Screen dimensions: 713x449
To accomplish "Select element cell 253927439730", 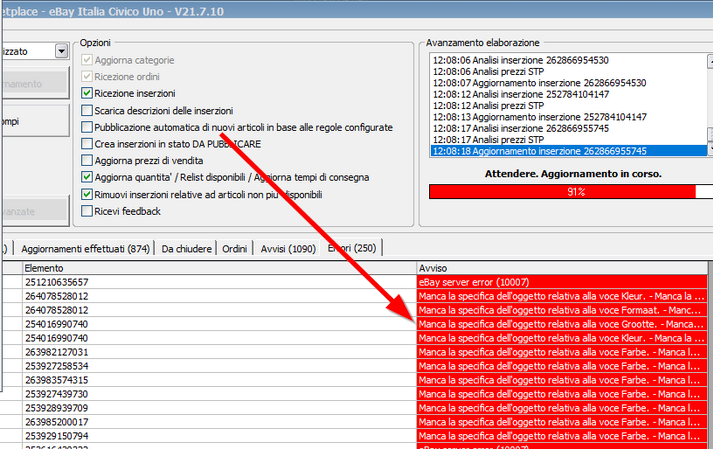I will click(x=219, y=394).
